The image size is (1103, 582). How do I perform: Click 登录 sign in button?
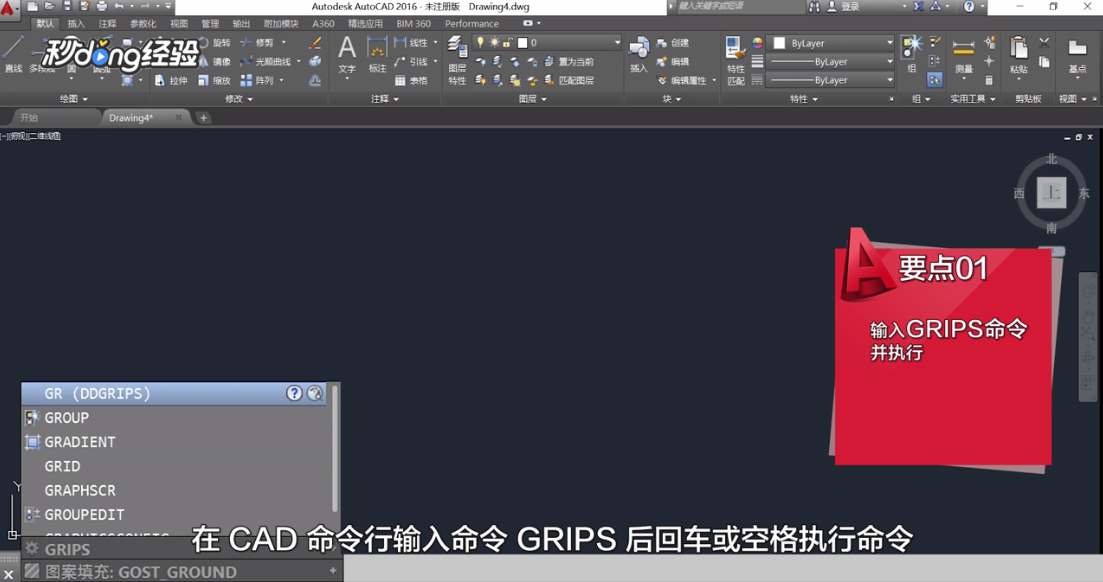click(844, 6)
